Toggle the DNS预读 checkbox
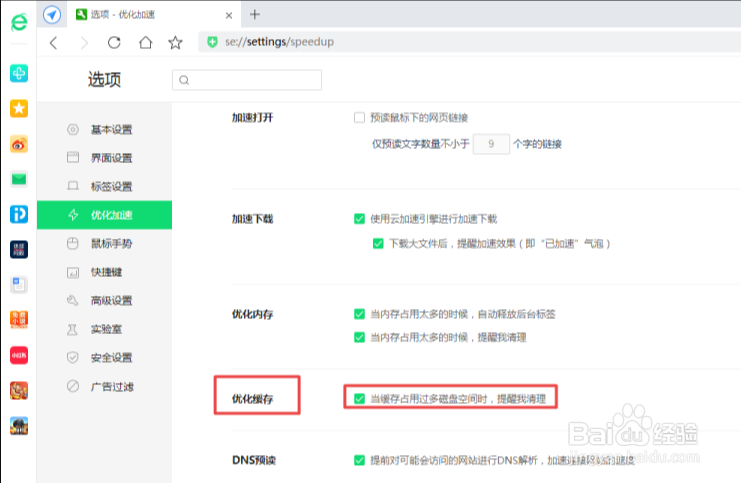 [x=359, y=460]
